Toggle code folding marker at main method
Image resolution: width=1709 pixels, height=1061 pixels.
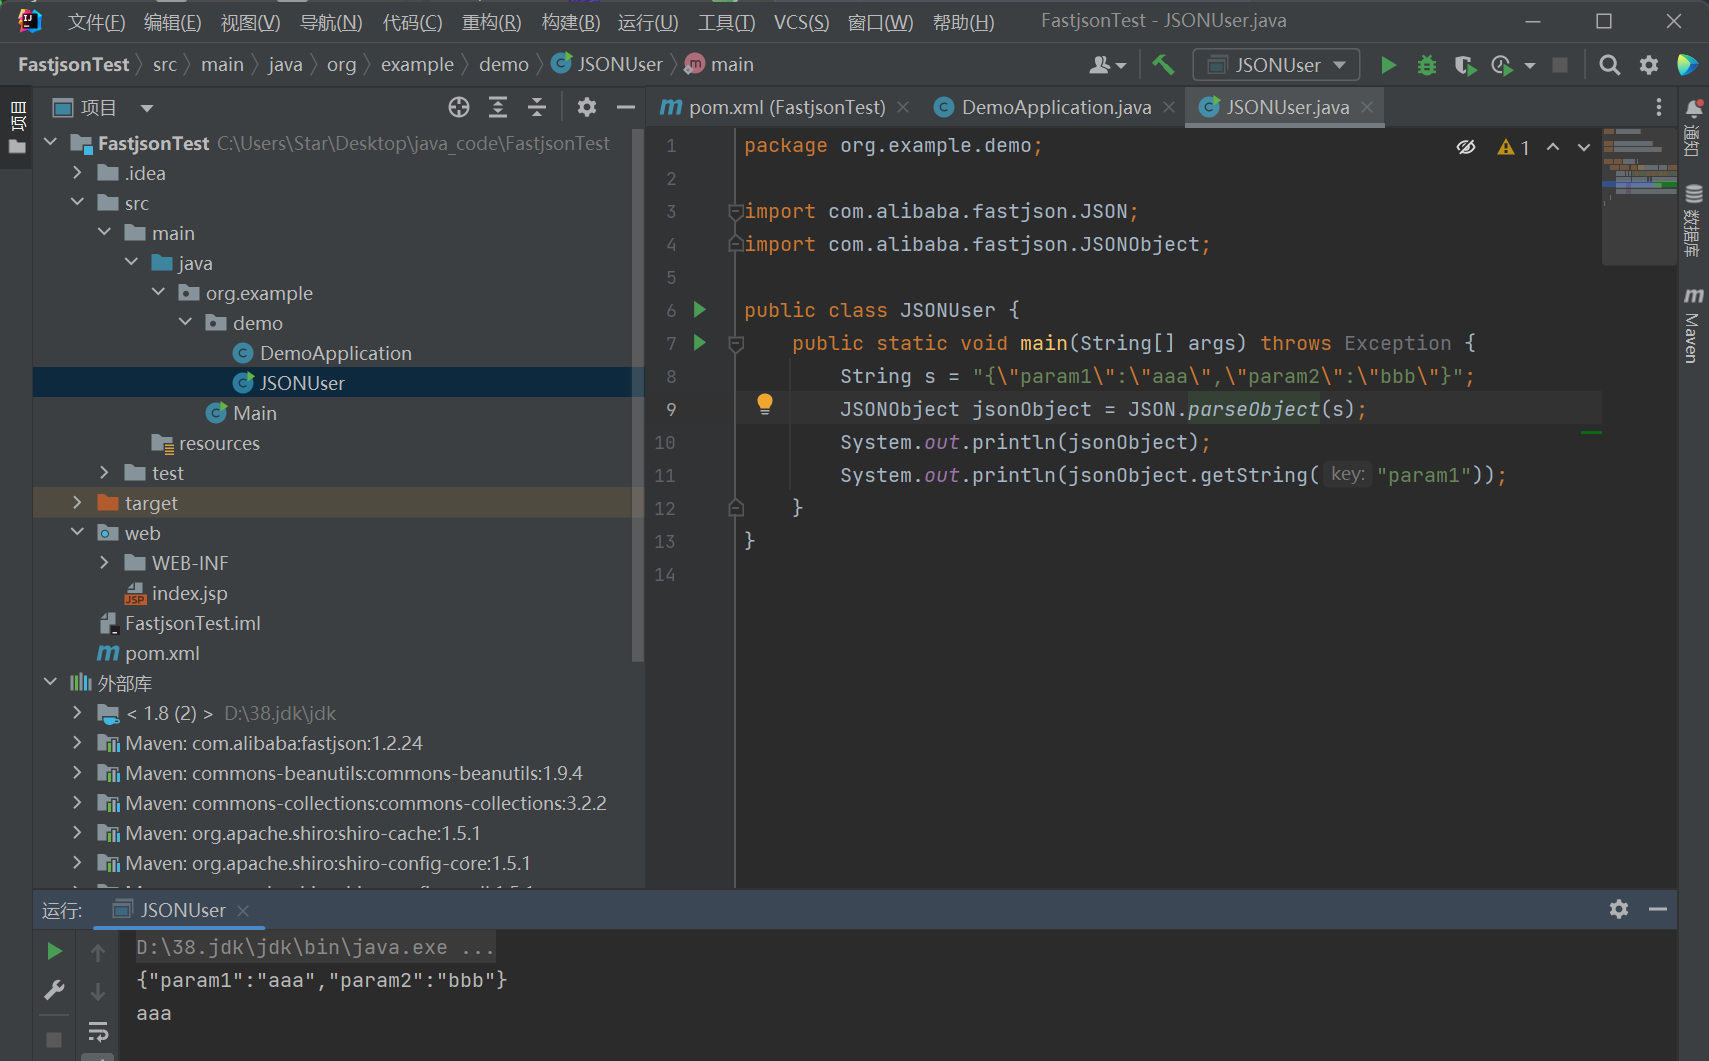click(x=736, y=344)
